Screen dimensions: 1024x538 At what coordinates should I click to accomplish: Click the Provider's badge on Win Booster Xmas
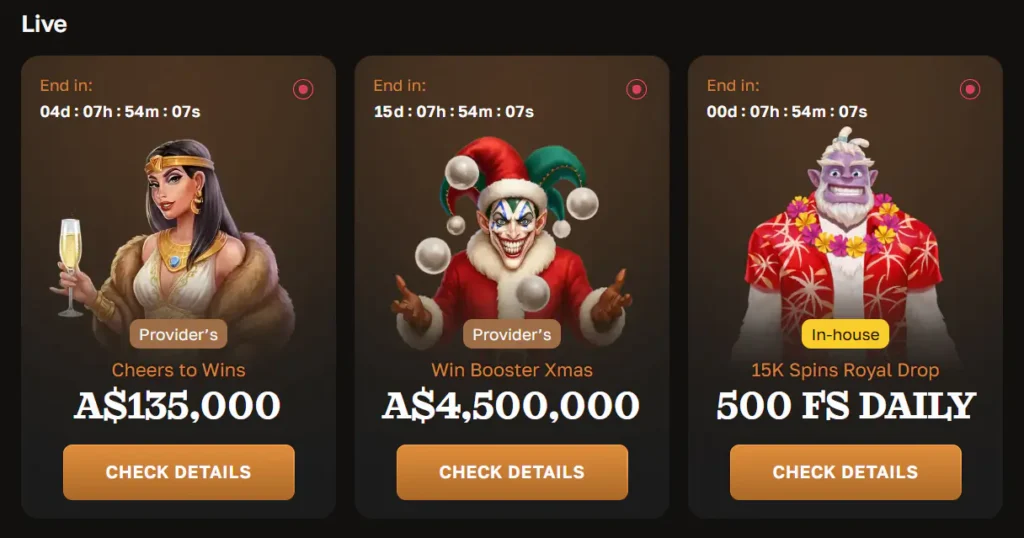pyautogui.click(x=512, y=334)
